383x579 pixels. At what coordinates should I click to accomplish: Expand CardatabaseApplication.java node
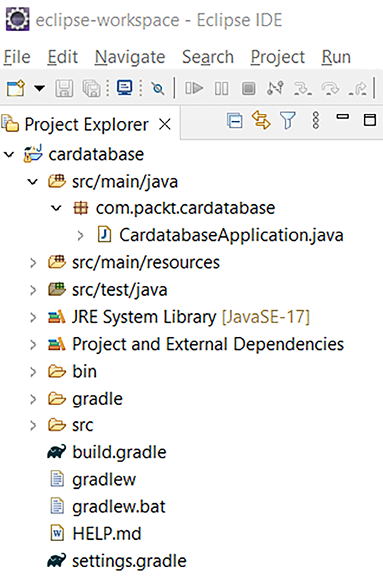[80, 236]
